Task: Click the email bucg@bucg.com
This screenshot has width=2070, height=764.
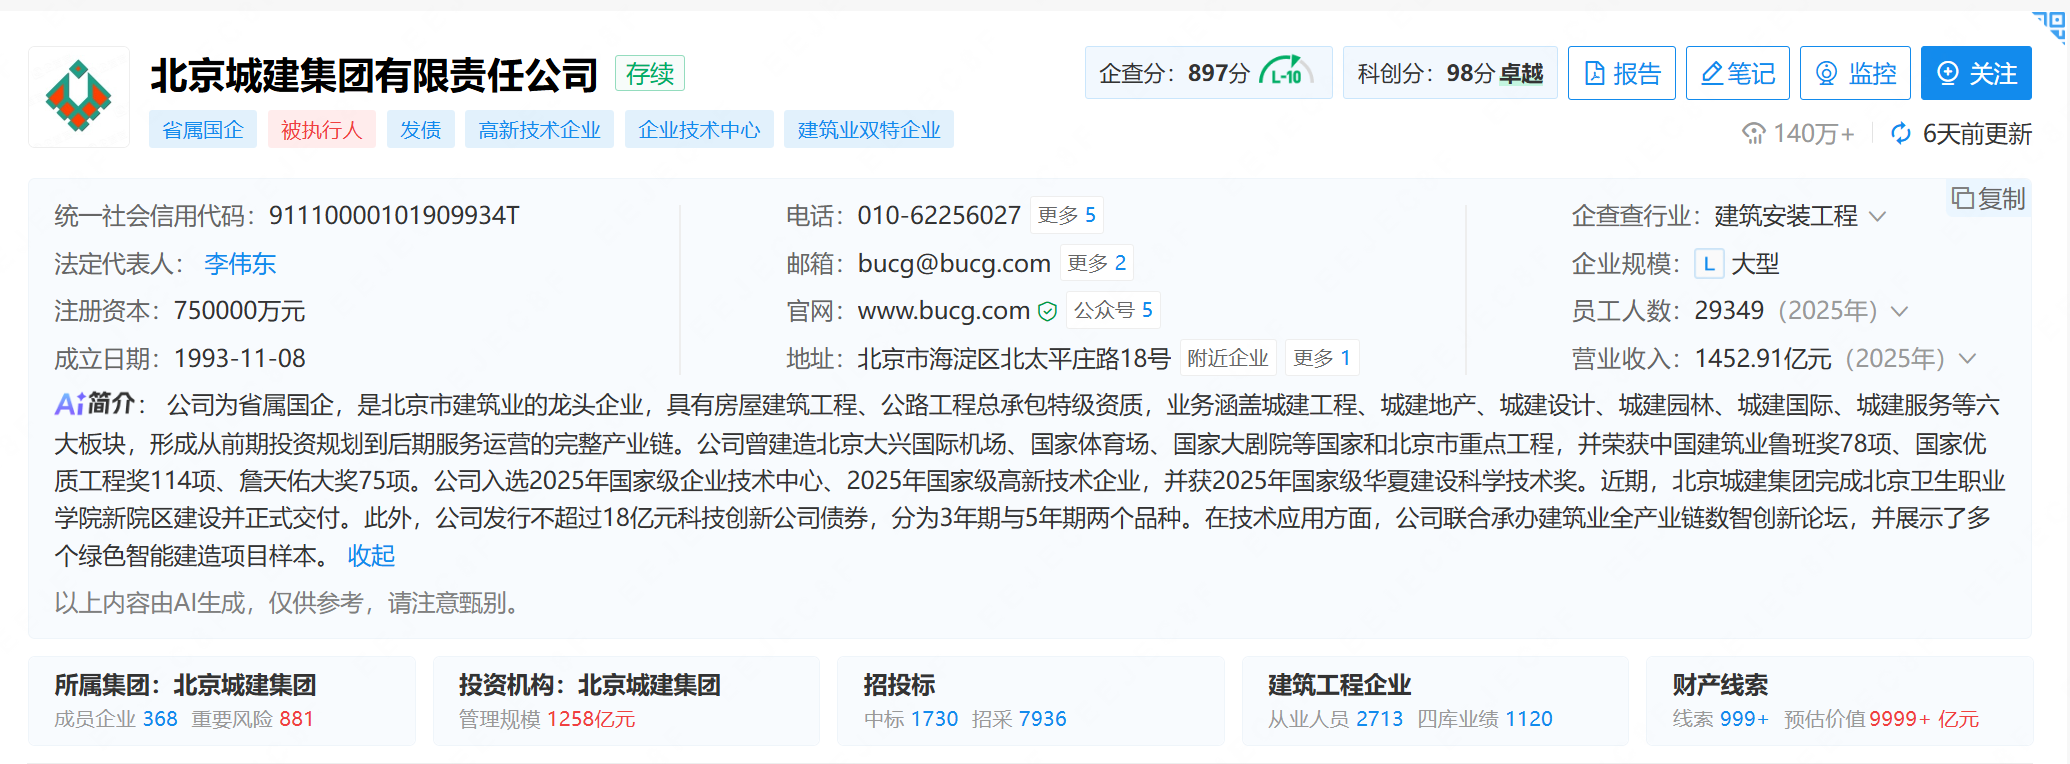Action: point(954,263)
